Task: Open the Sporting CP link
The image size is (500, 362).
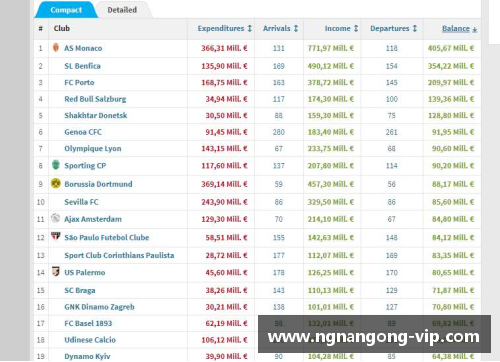Action: coord(85,166)
